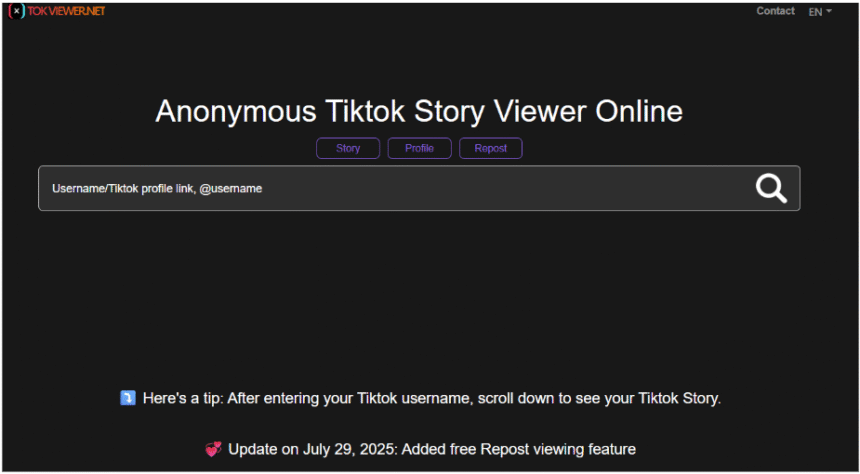Screen dimensions: 860x474
Task: Click the pink heart update emoji
Action: pyautogui.click(x=213, y=449)
